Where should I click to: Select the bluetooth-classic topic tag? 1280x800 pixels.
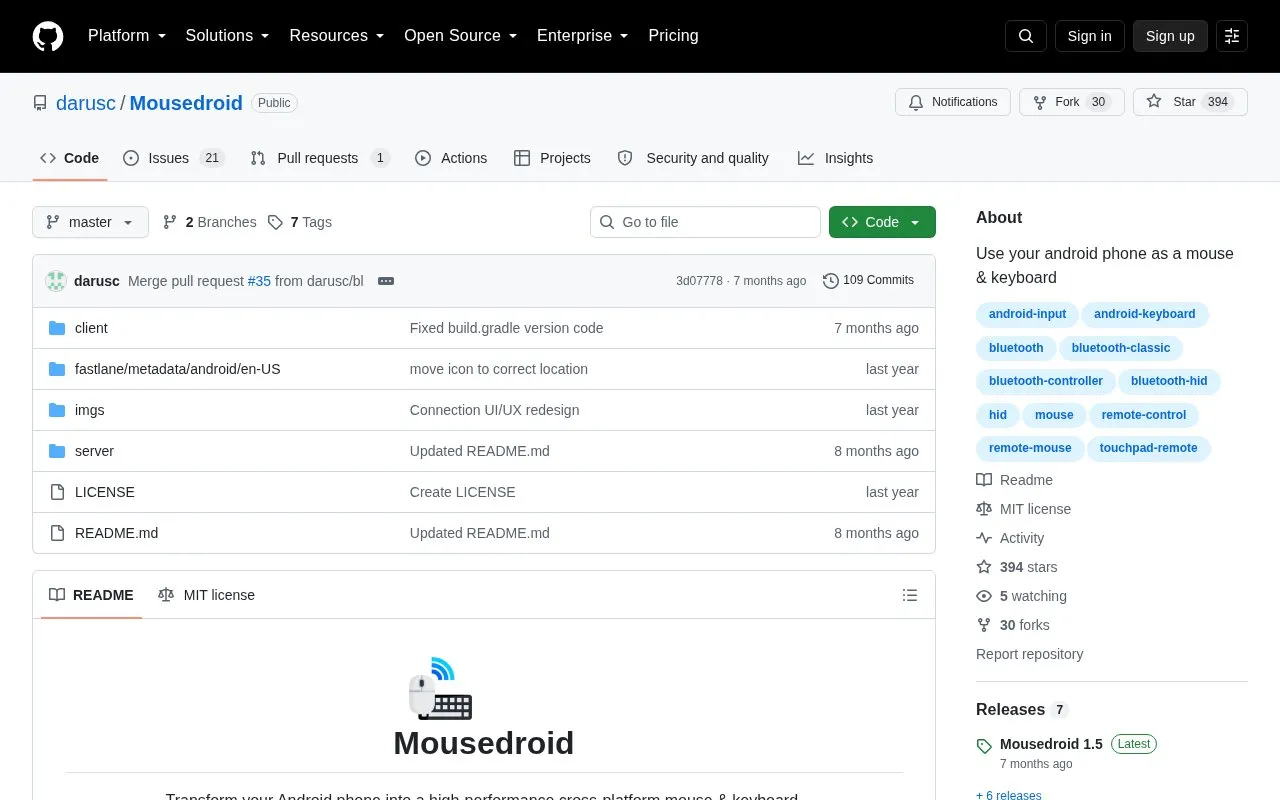(x=1121, y=348)
